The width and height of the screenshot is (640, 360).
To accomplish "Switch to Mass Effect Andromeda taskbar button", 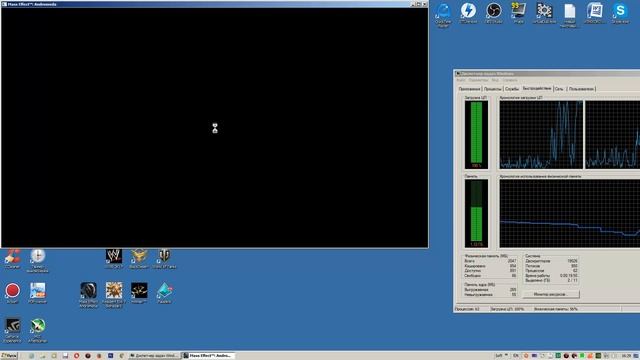I will 208,356.
